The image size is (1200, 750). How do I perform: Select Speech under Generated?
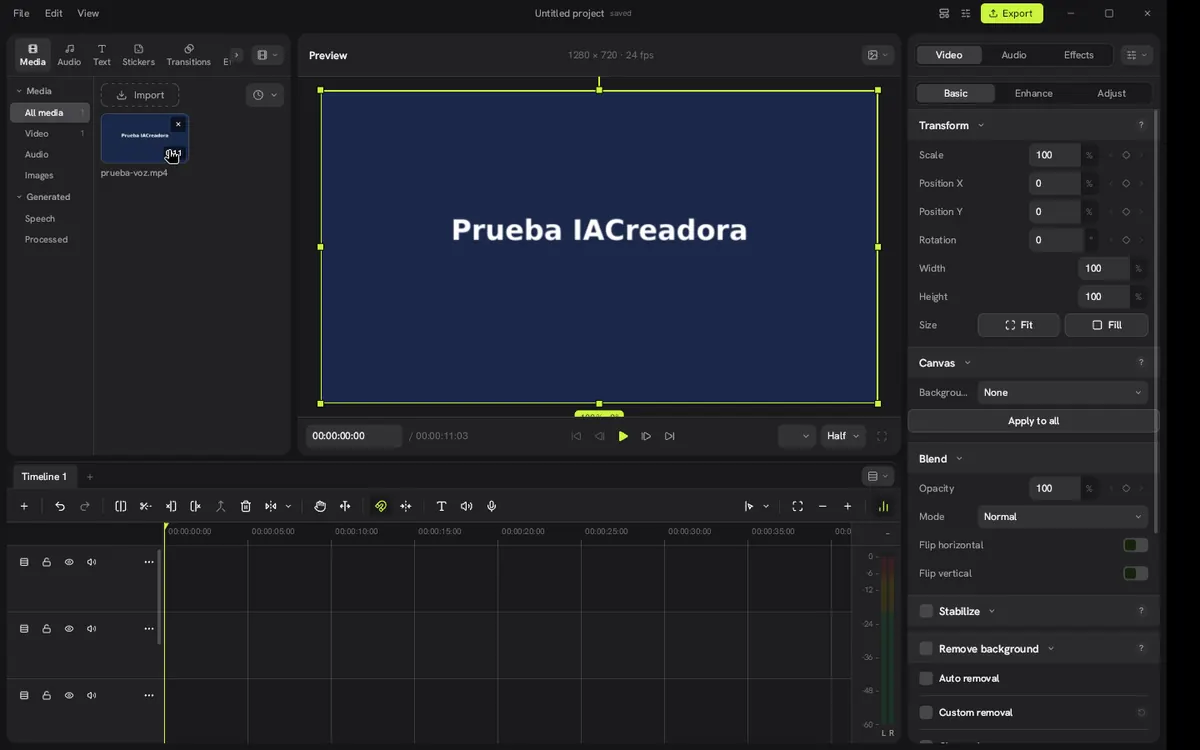point(40,218)
